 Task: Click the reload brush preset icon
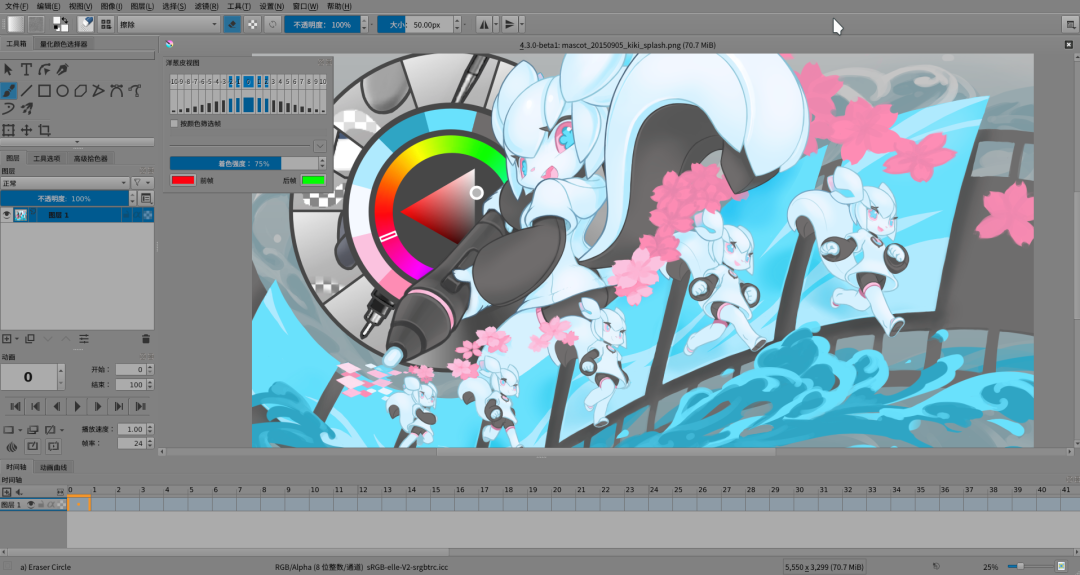[x=273, y=24]
